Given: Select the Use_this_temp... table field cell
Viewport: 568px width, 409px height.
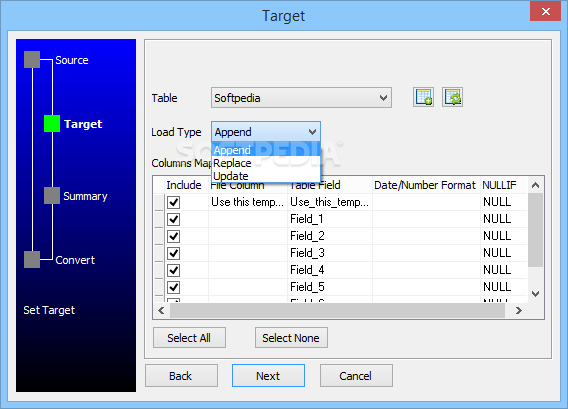Looking at the screenshot, I should coord(330,202).
